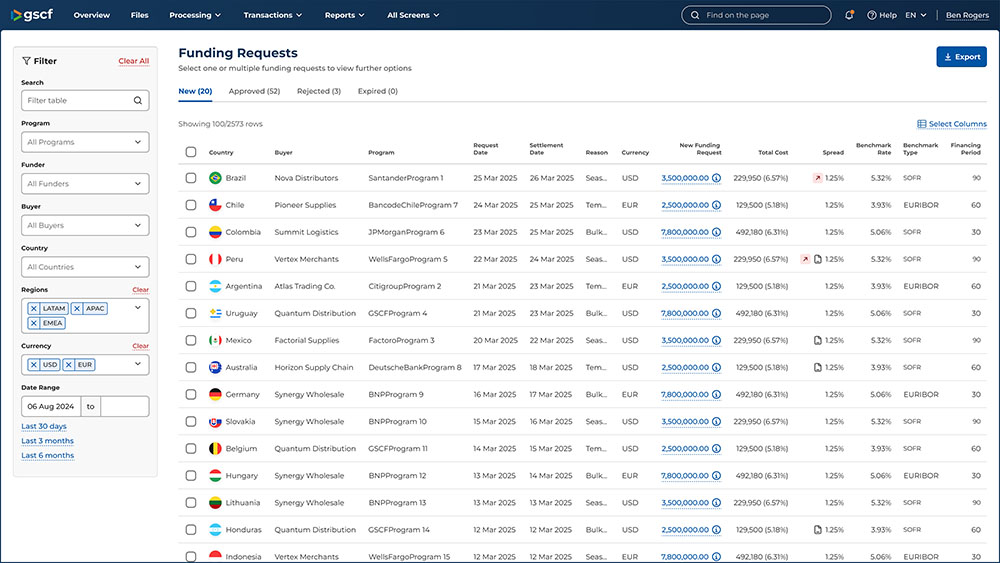Click red arrow icon in Brazil's Spread cell

(x=818, y=178)
